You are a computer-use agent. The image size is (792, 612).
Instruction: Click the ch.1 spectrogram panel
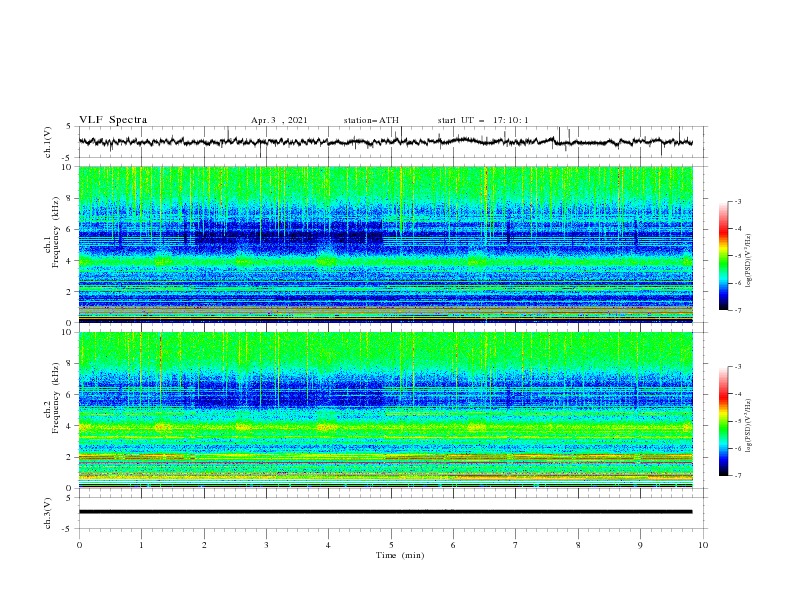[x=385, y=244]
